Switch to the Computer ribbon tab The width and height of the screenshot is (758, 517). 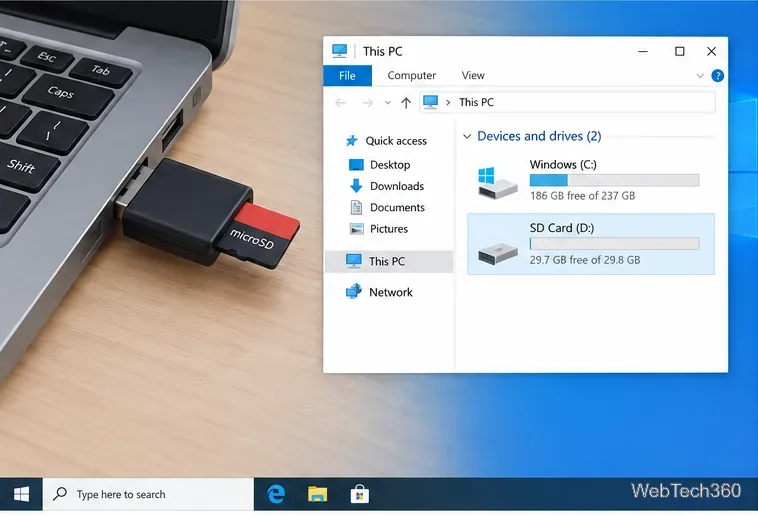click(411, 75)
